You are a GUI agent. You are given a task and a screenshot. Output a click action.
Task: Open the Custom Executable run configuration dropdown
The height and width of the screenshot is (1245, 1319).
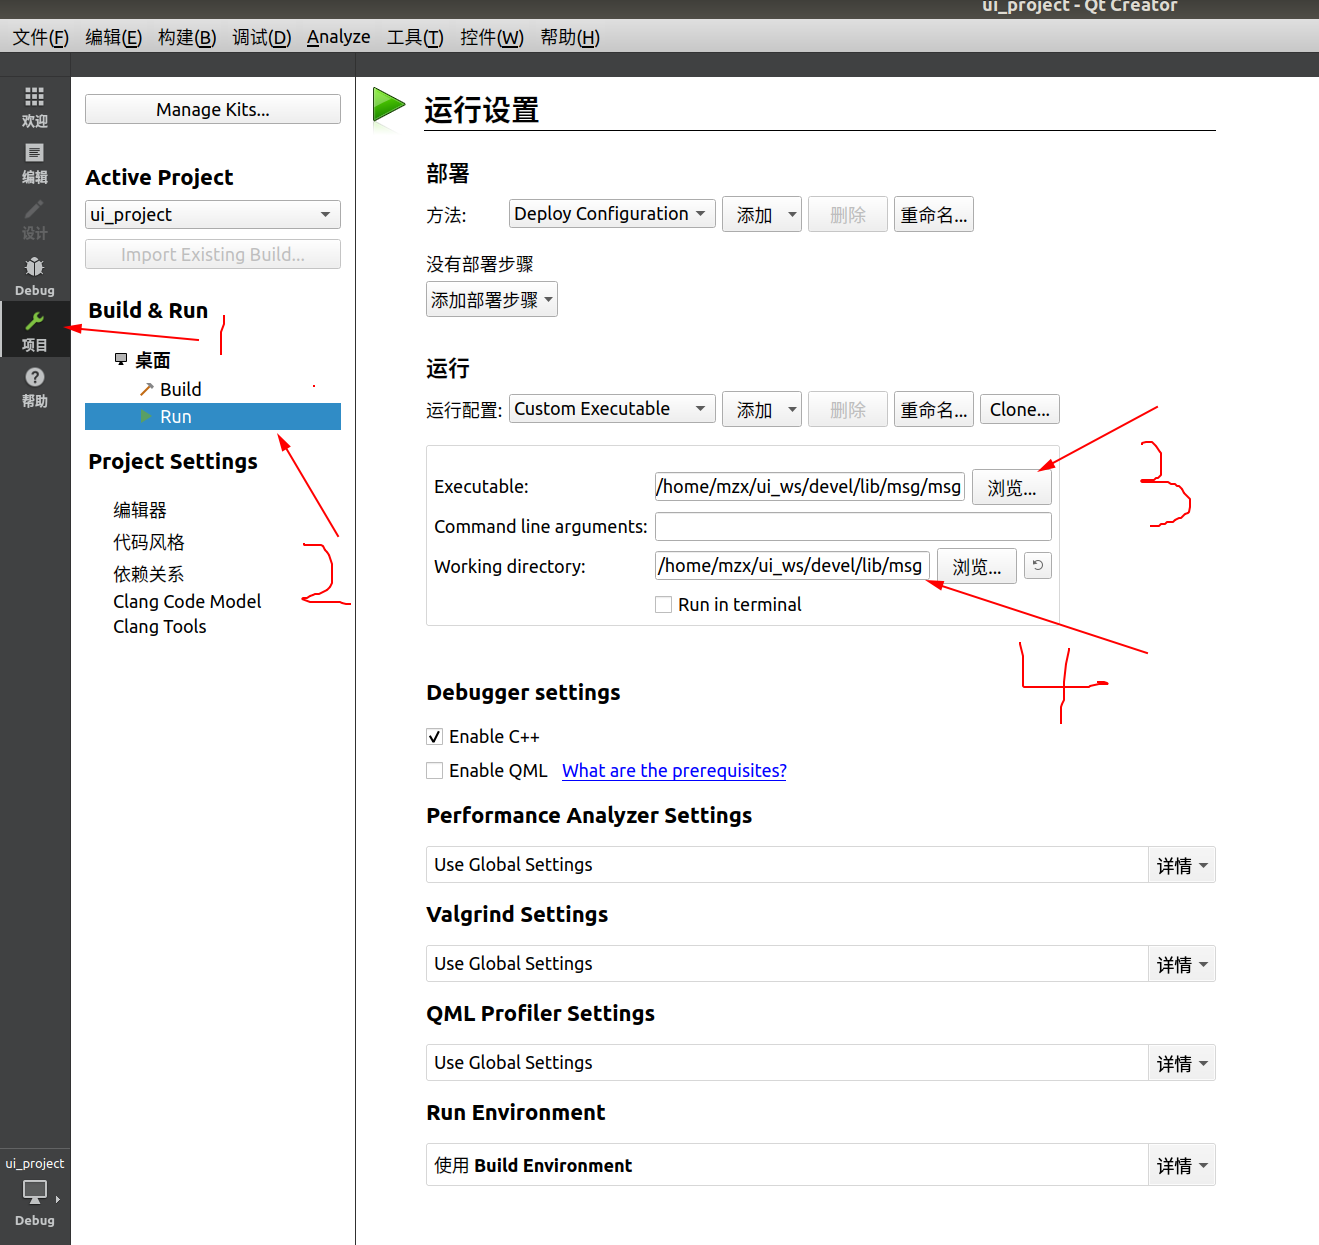(611, 408)
